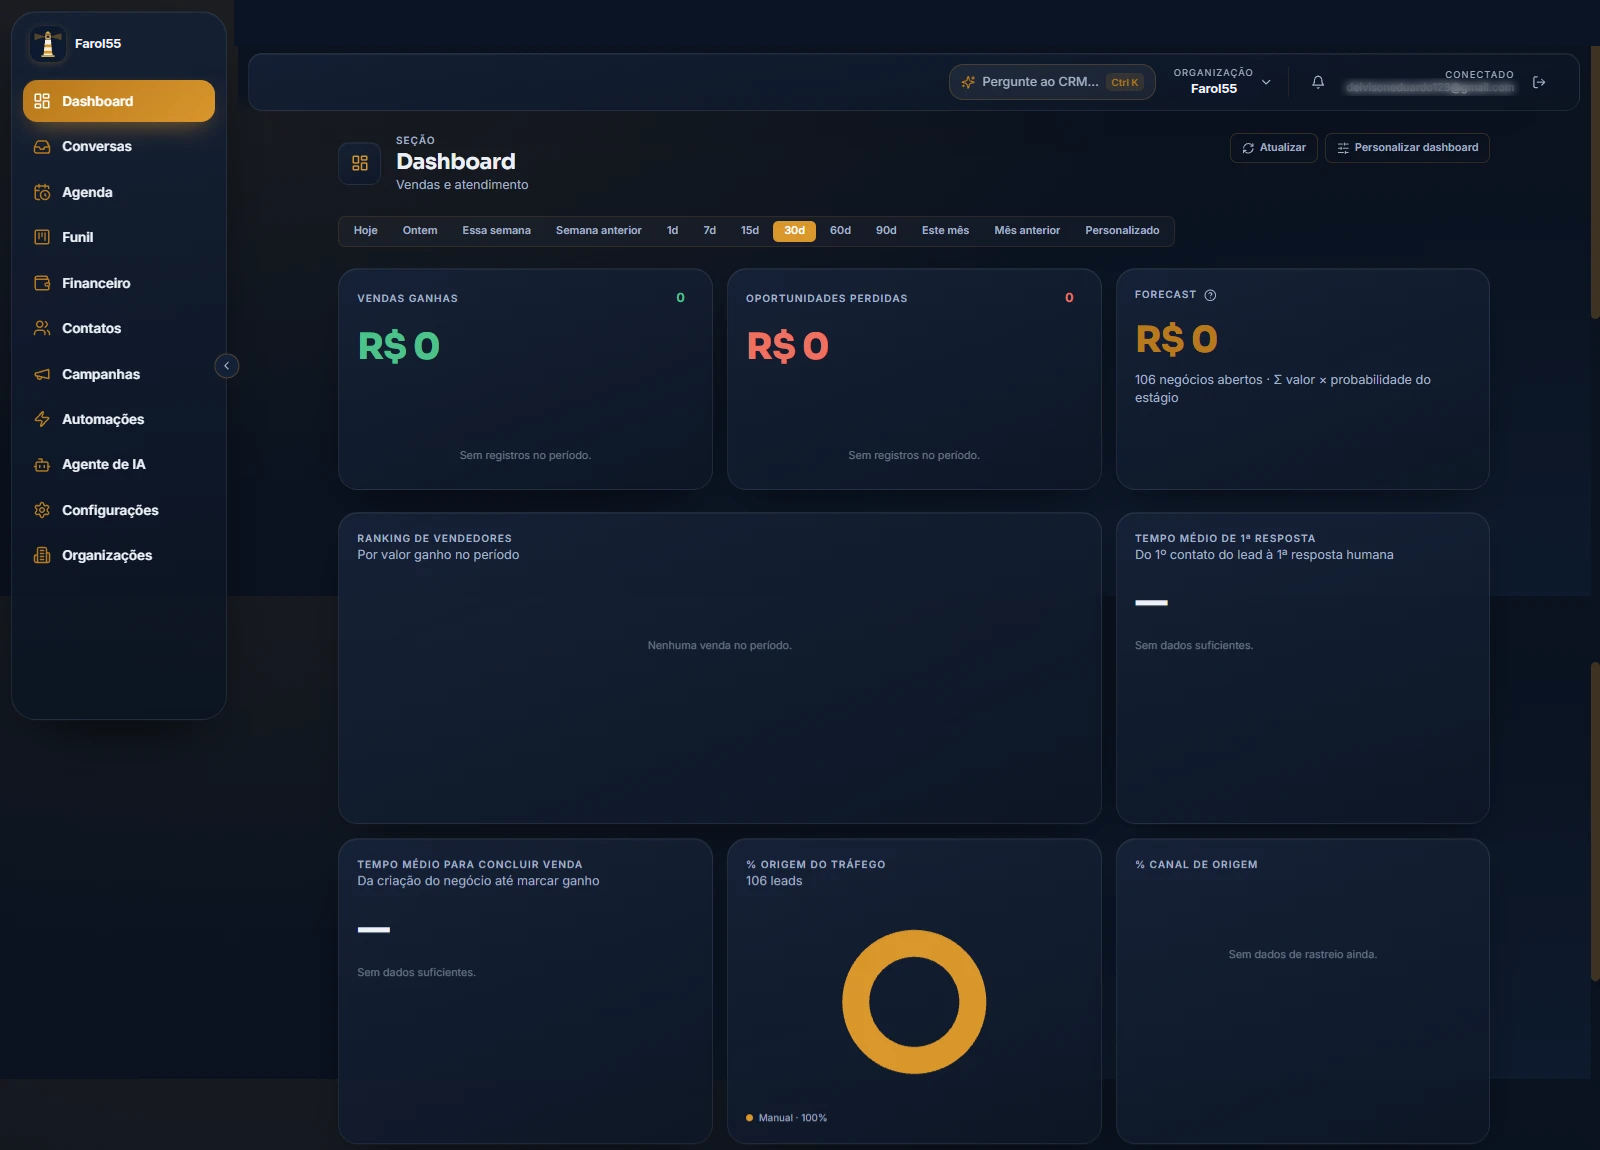Open the notifications bell
The width and height of the screenshot is (1600, 1150).
[1318, 82]
